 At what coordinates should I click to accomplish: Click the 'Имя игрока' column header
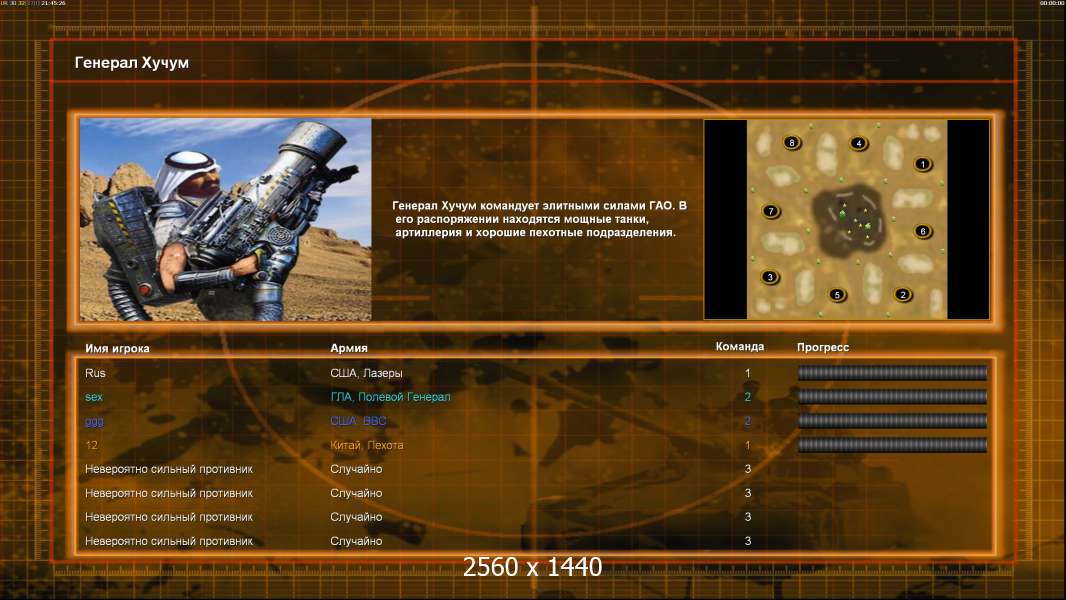pyautogui.click(x=117, y=348)
